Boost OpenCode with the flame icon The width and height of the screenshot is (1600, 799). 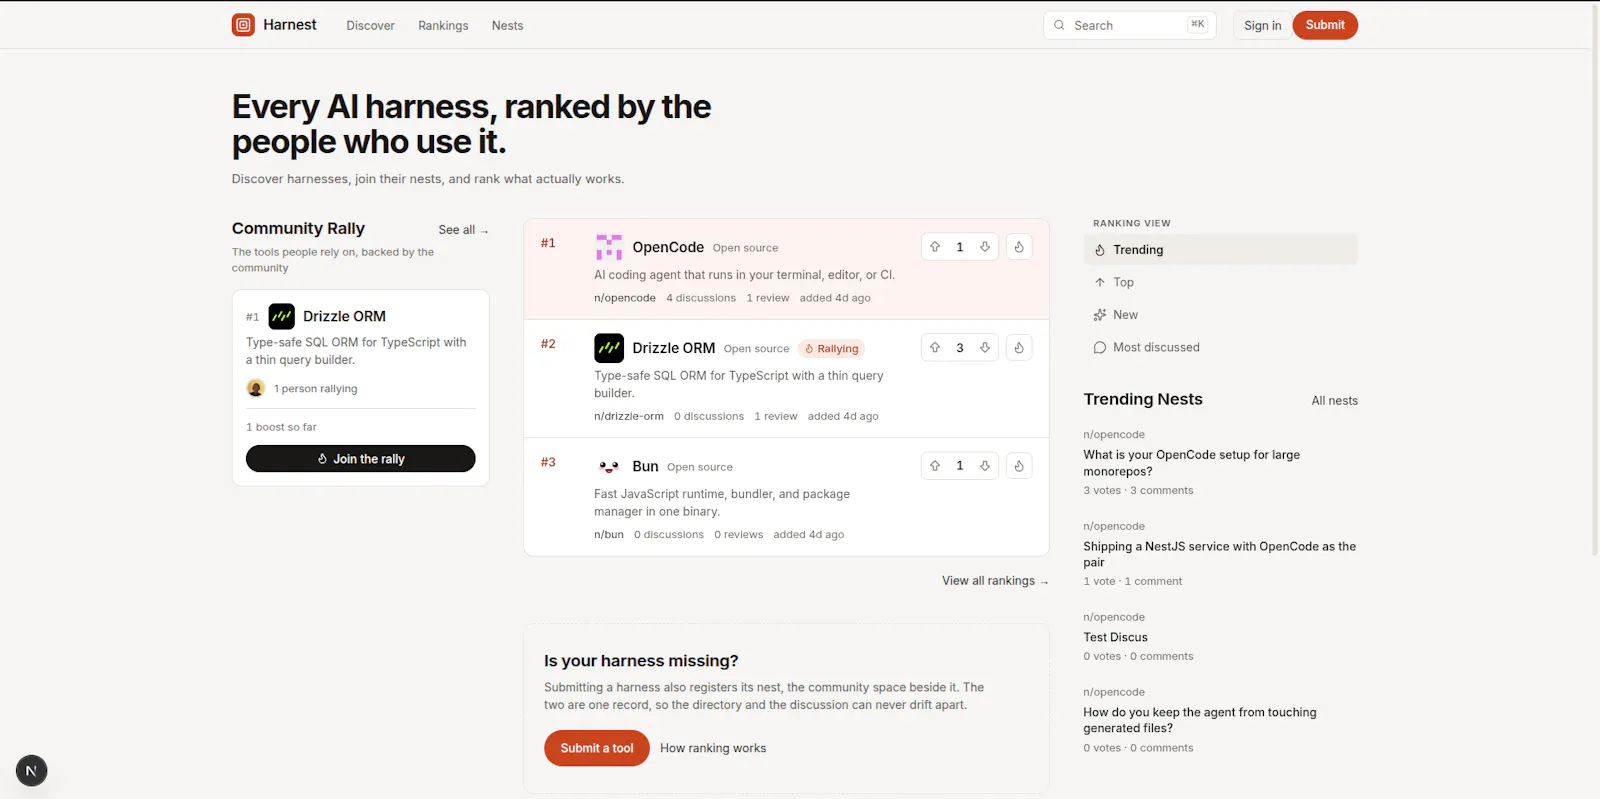pos(1019,247)
